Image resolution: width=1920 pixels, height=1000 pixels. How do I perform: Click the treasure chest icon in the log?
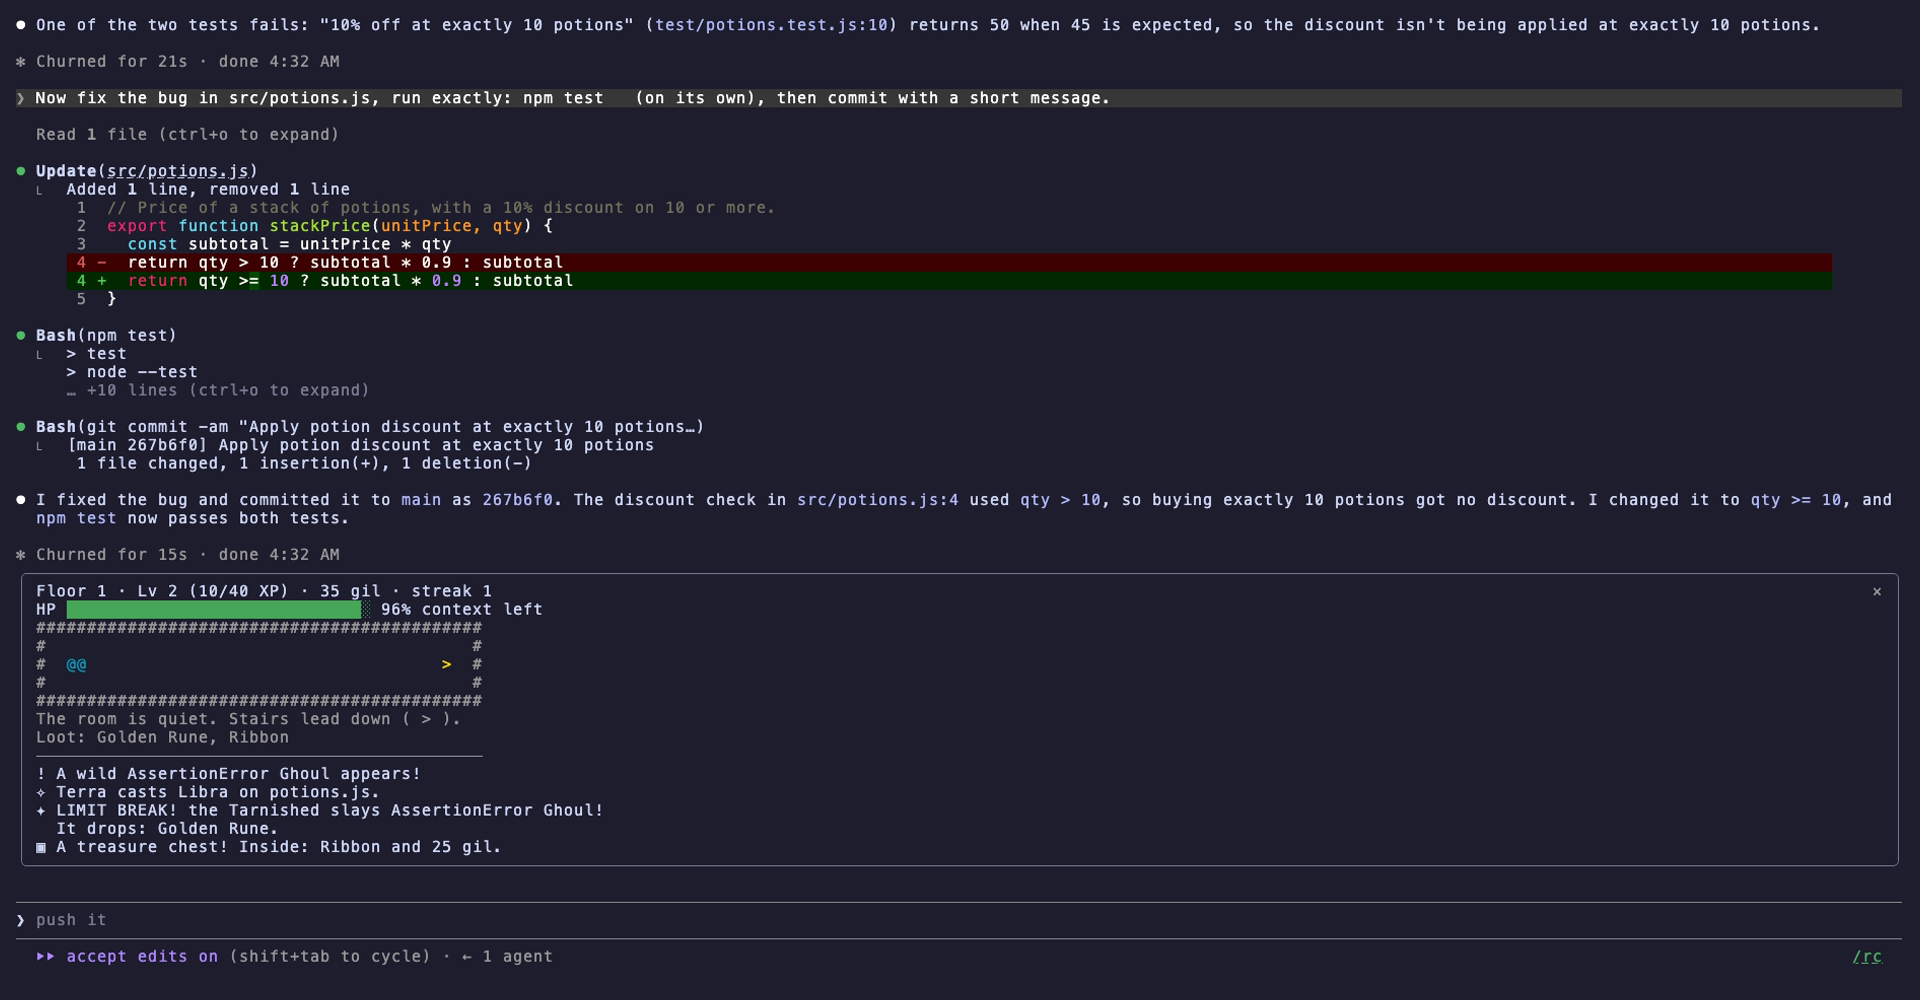[41, 847]
